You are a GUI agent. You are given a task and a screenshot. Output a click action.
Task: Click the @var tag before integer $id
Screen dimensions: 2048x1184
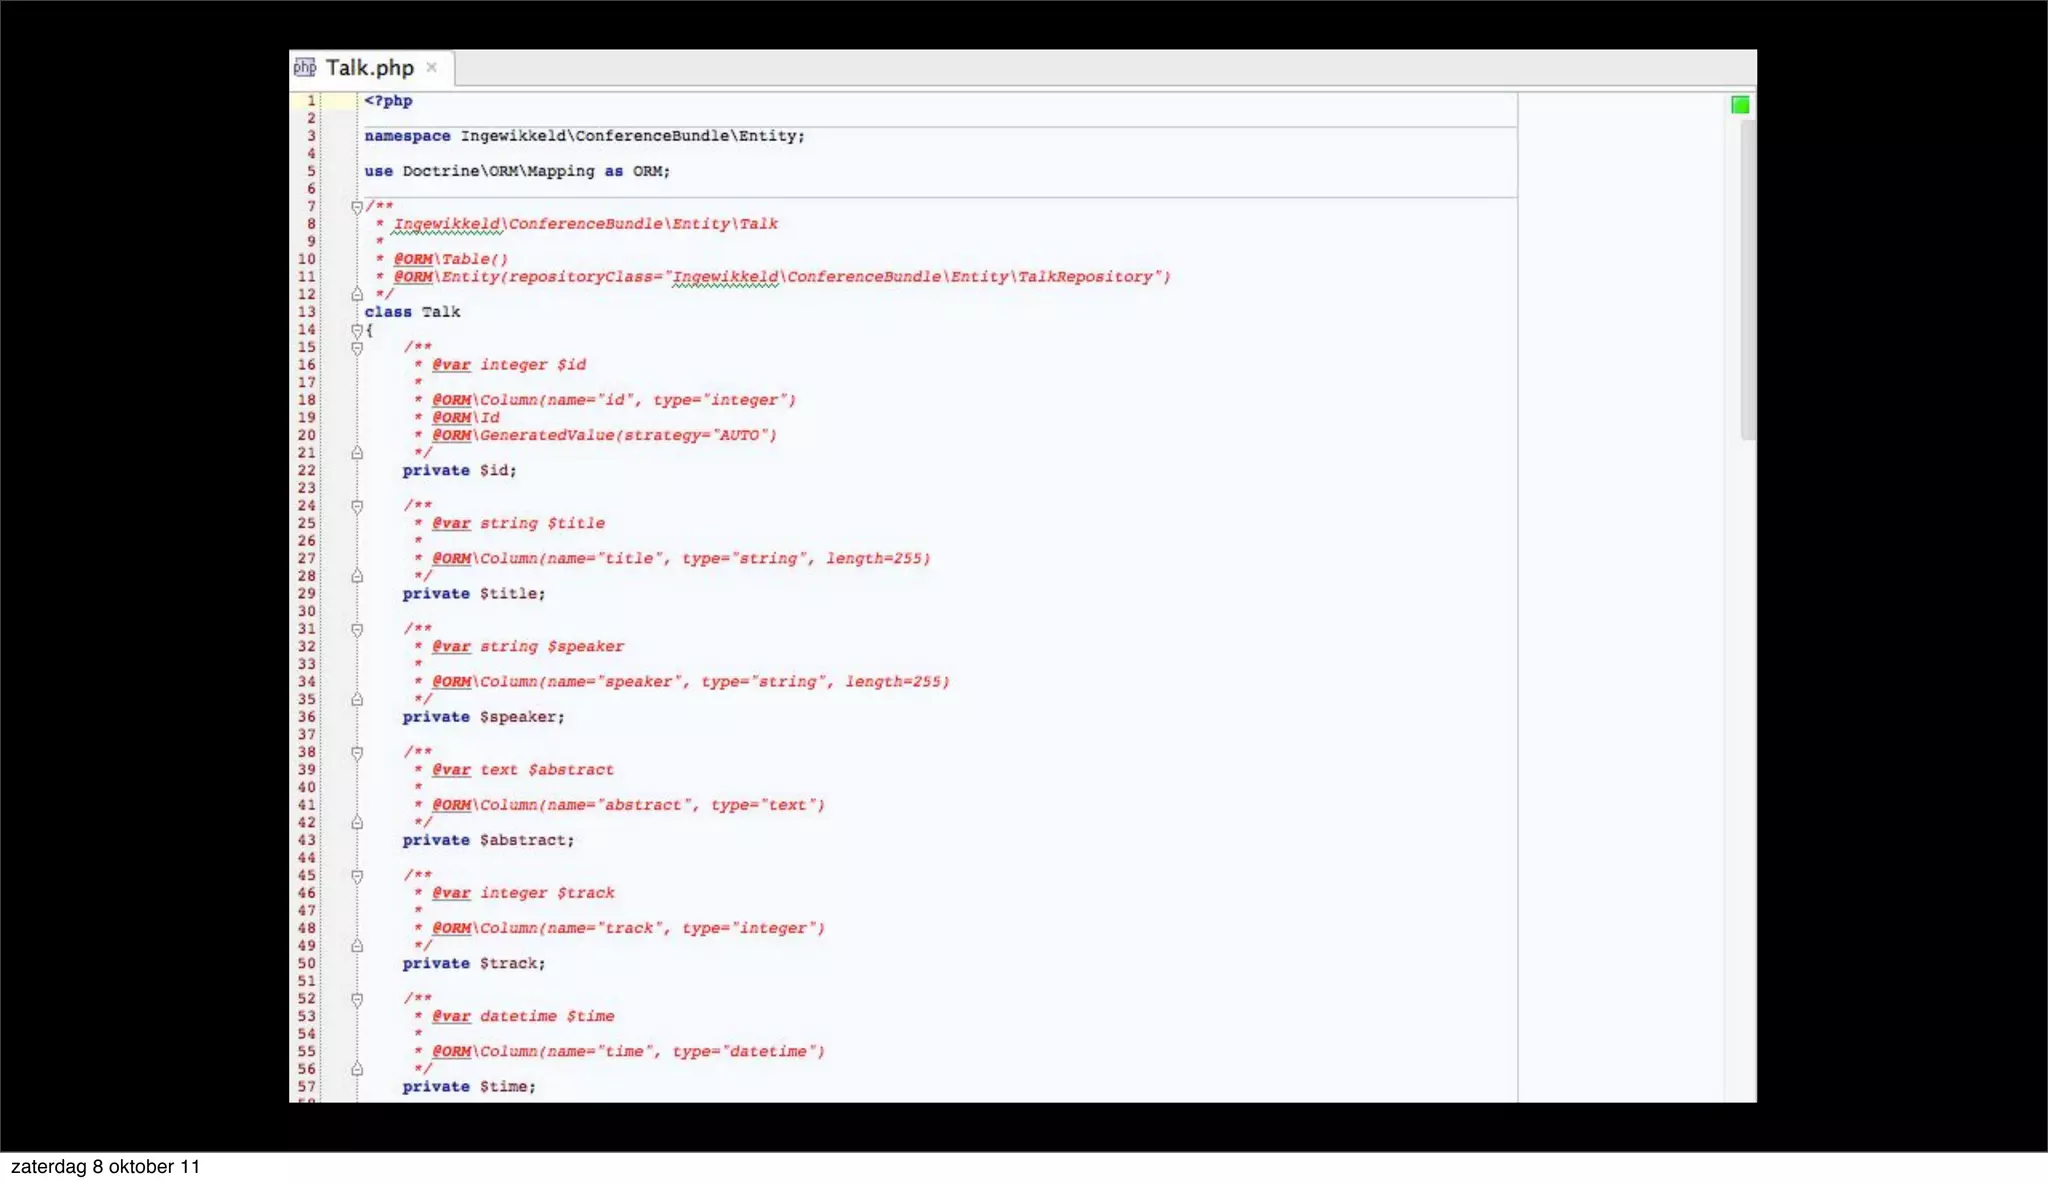pos(451,365)
